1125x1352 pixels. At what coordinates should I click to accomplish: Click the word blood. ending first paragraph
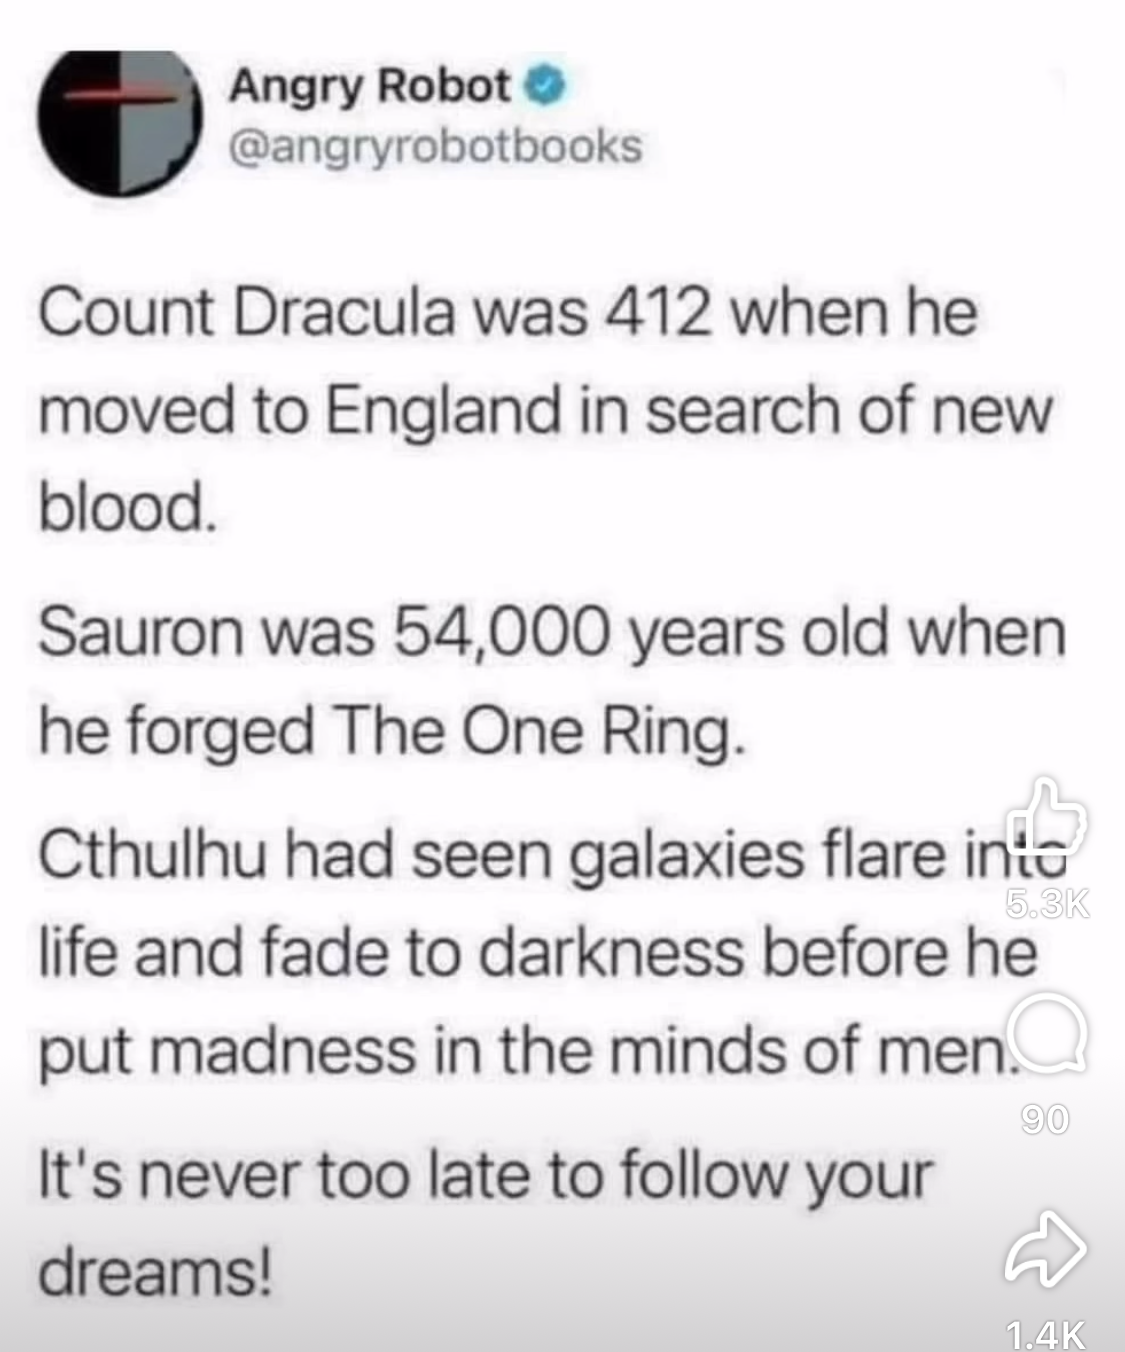(x=126, y=509)
